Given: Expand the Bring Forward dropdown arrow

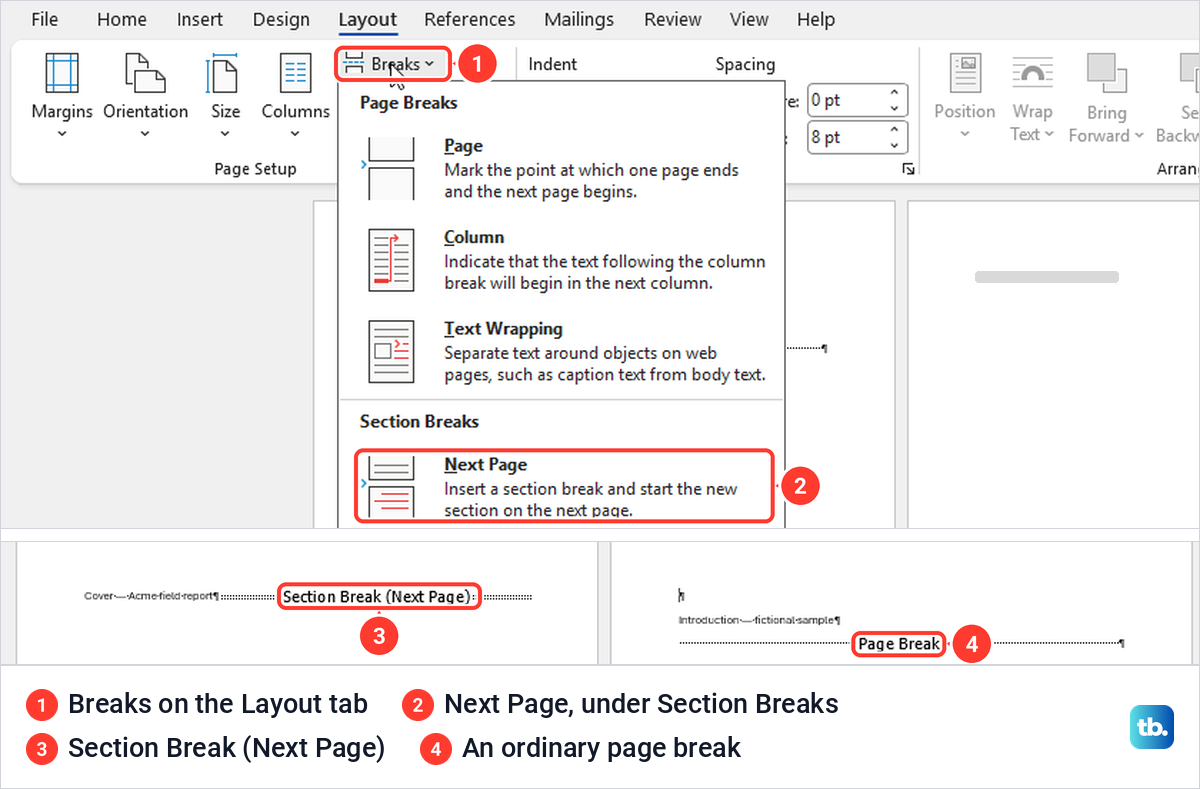Looking at the screenshot, I should (1137, 135).
